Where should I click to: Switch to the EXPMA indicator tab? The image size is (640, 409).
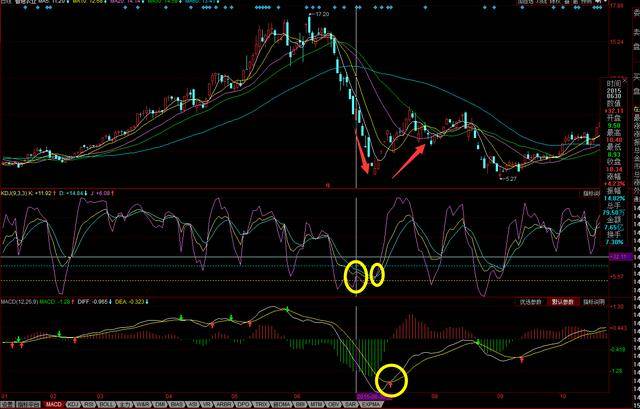[370, 405]
